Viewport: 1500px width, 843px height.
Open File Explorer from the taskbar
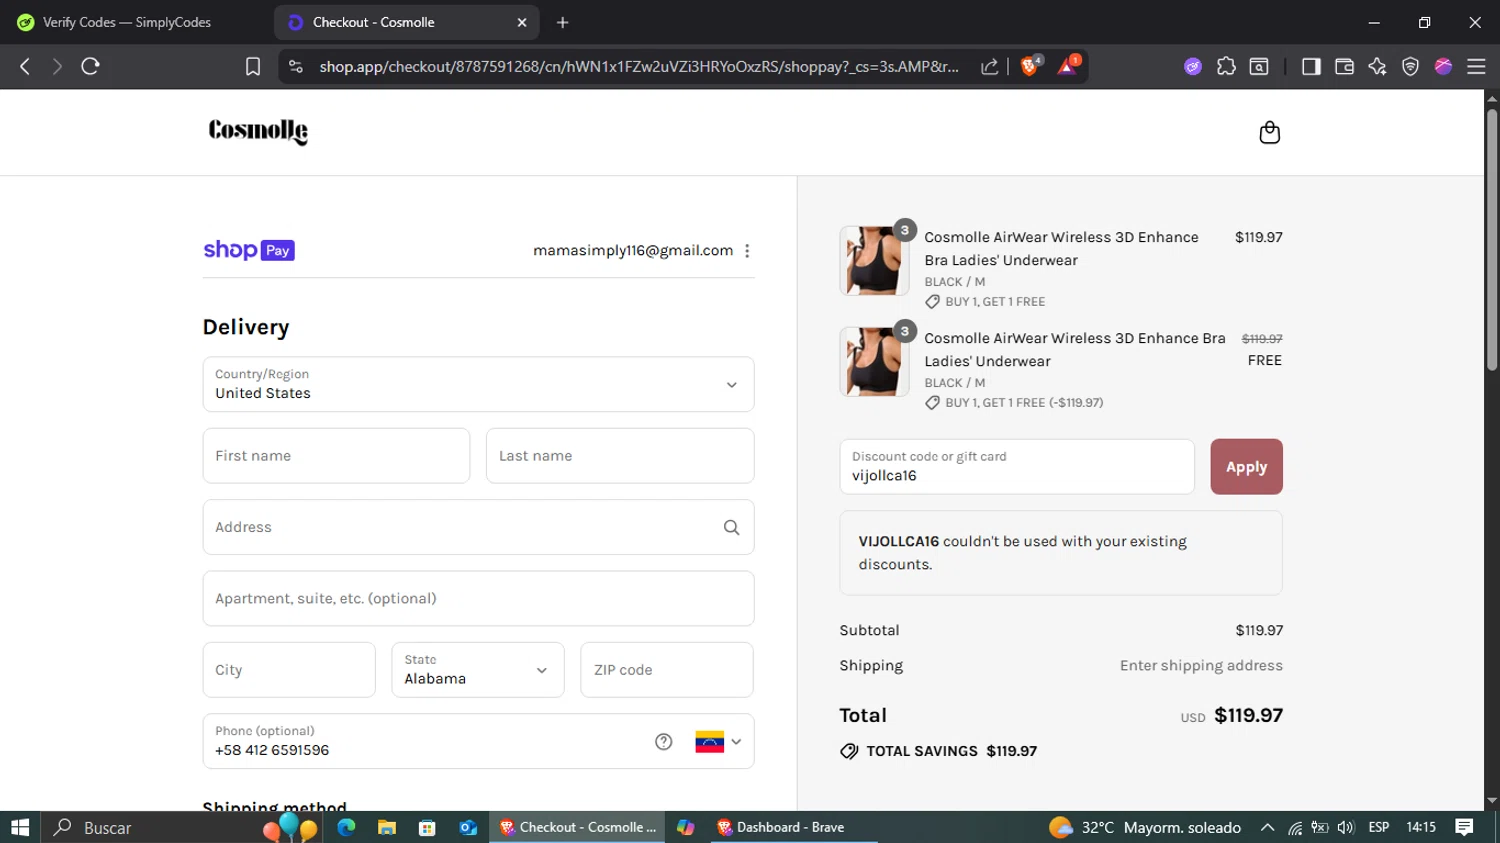tap(387, 827)
